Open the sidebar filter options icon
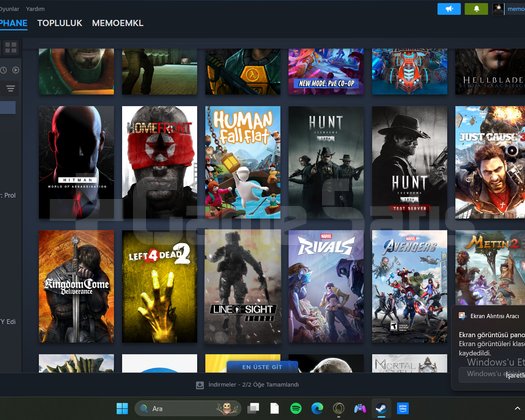Screen dimensions: 525x420 (11, 88)
